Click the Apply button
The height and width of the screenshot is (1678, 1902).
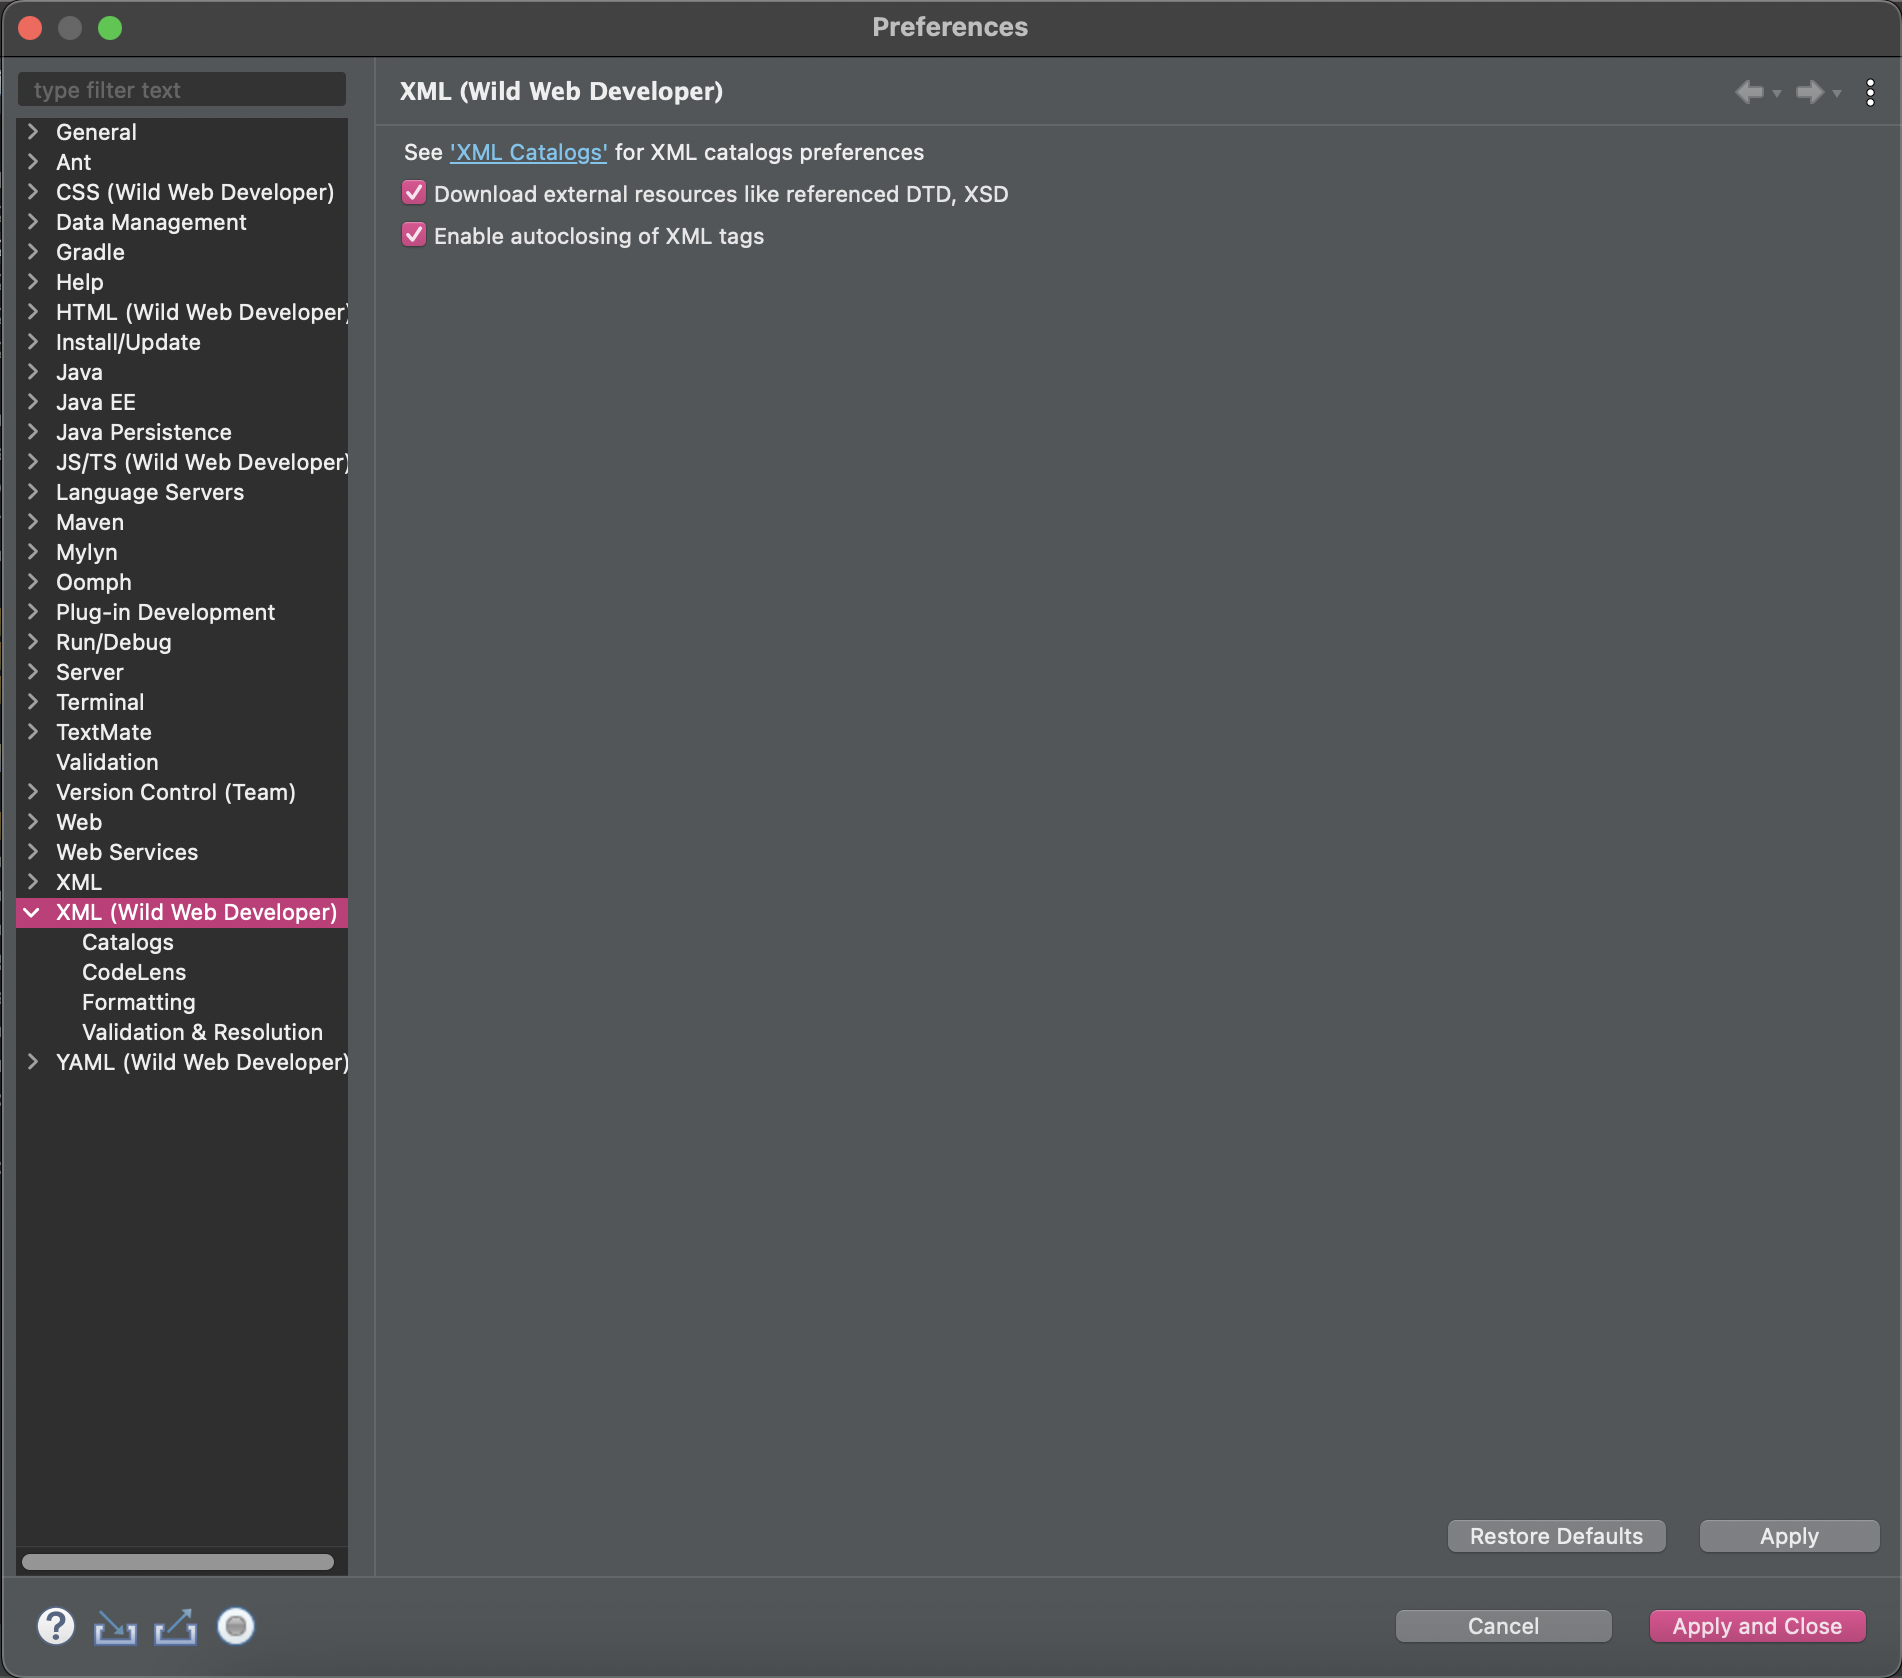pos(1789,1536)
